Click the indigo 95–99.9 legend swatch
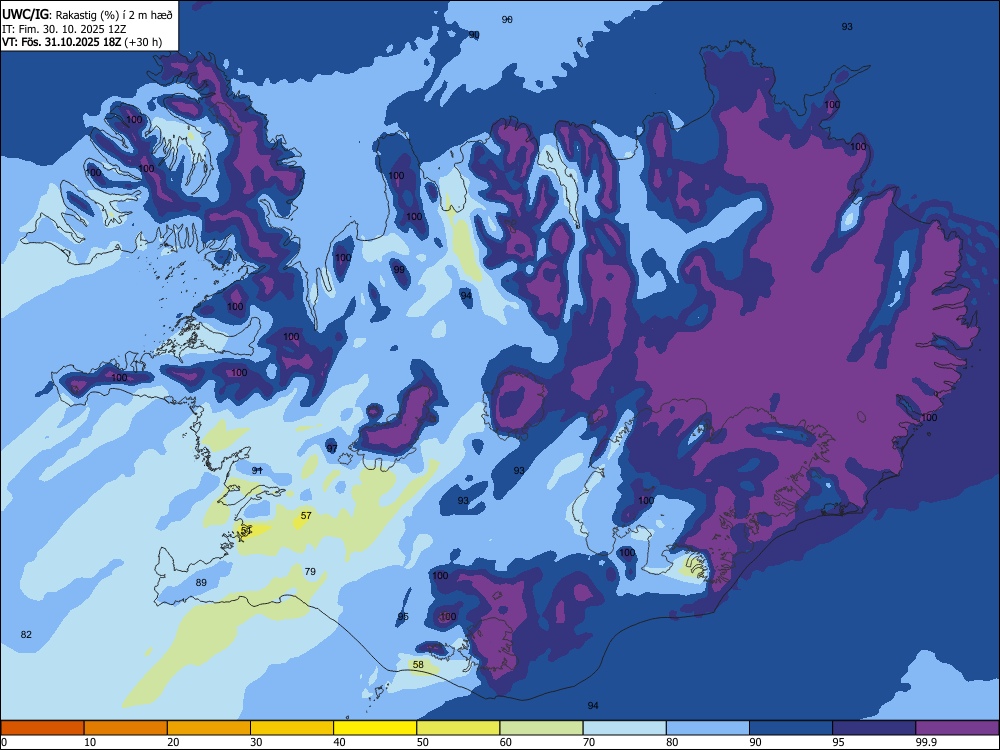Viewport: 1000px width, 750px height. (x=874, y=728)
